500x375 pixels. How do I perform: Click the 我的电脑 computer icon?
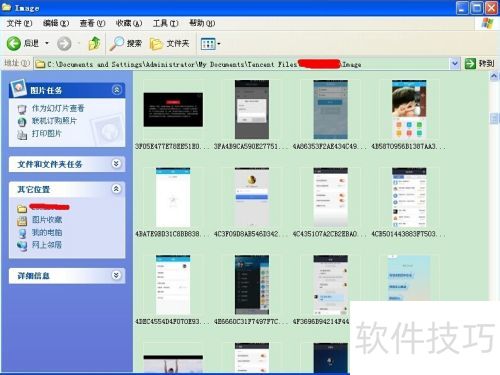pyautogui.click(x=22, y=233)
